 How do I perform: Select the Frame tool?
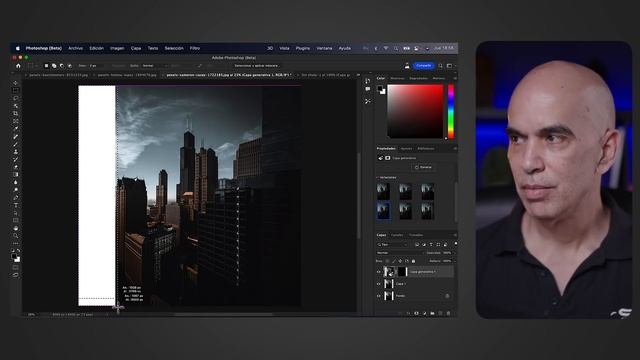coord(16,121)
